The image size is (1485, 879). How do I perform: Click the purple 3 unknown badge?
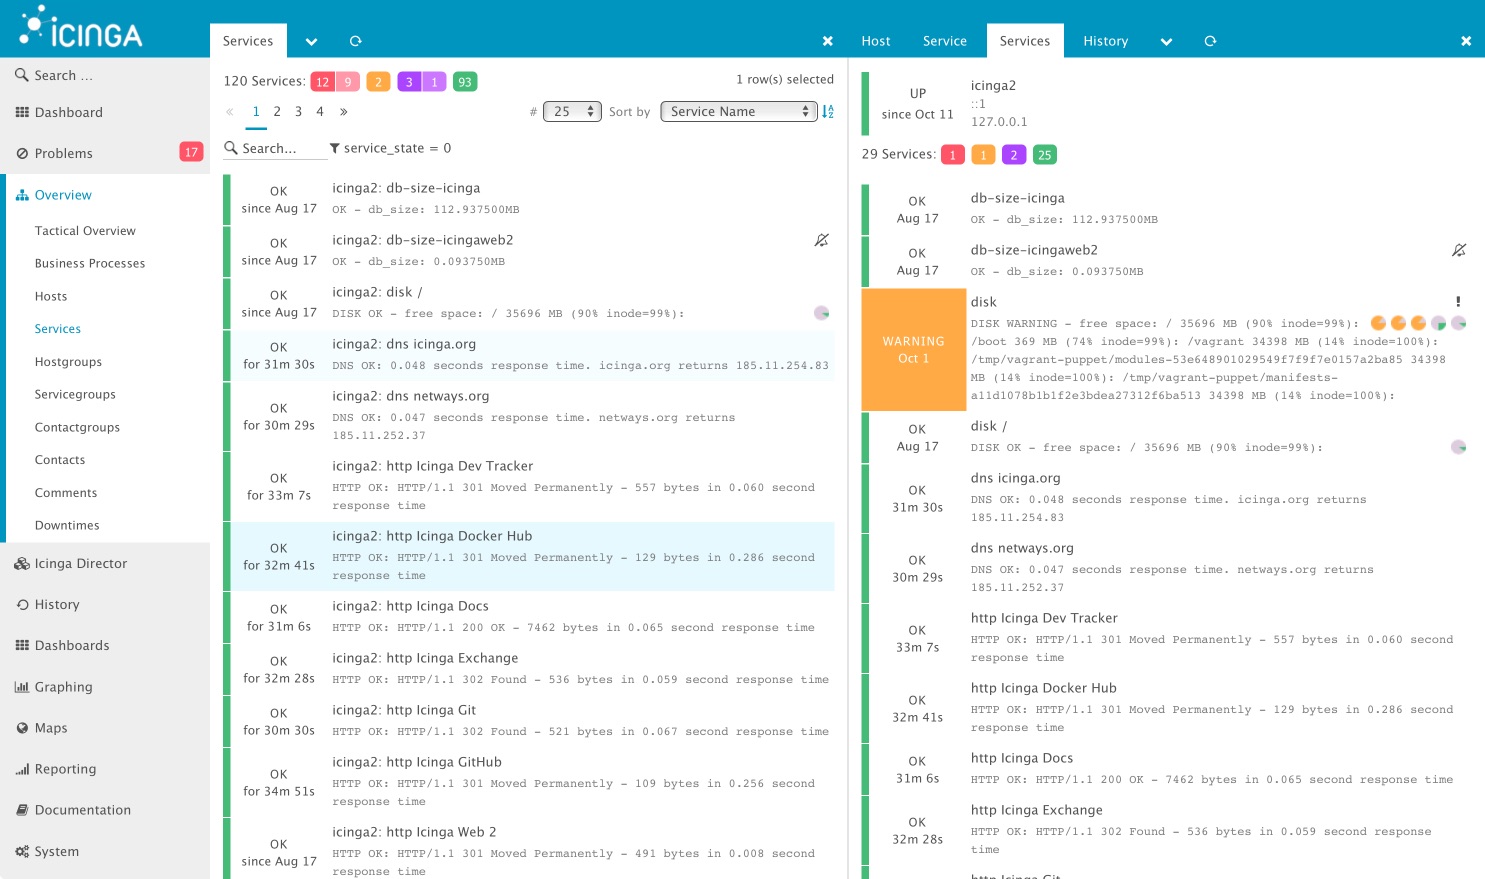pos(409,82)
